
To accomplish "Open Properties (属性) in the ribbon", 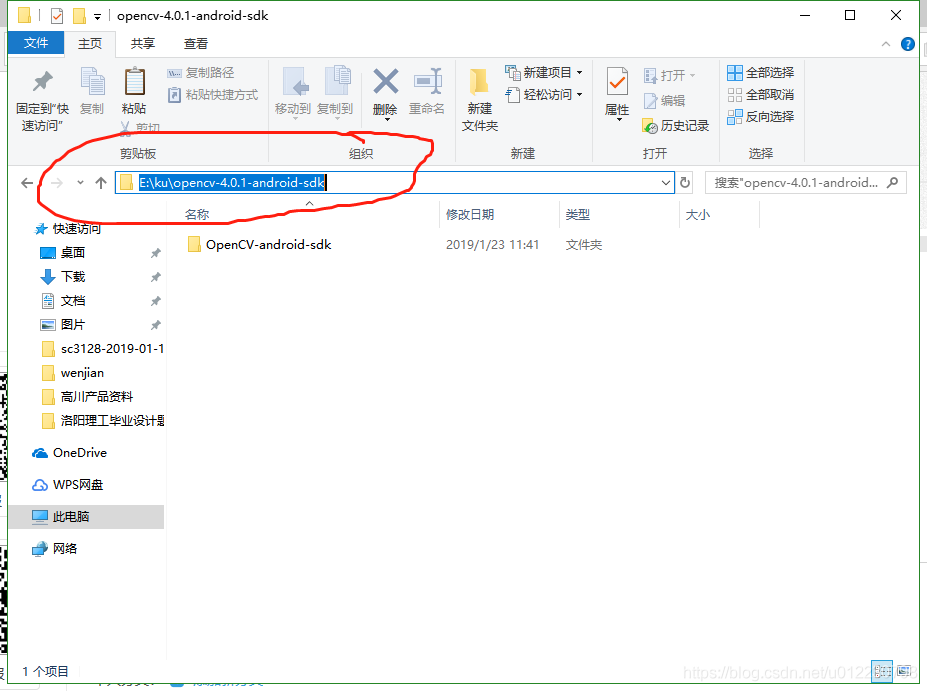I will [x=617, y=93].
